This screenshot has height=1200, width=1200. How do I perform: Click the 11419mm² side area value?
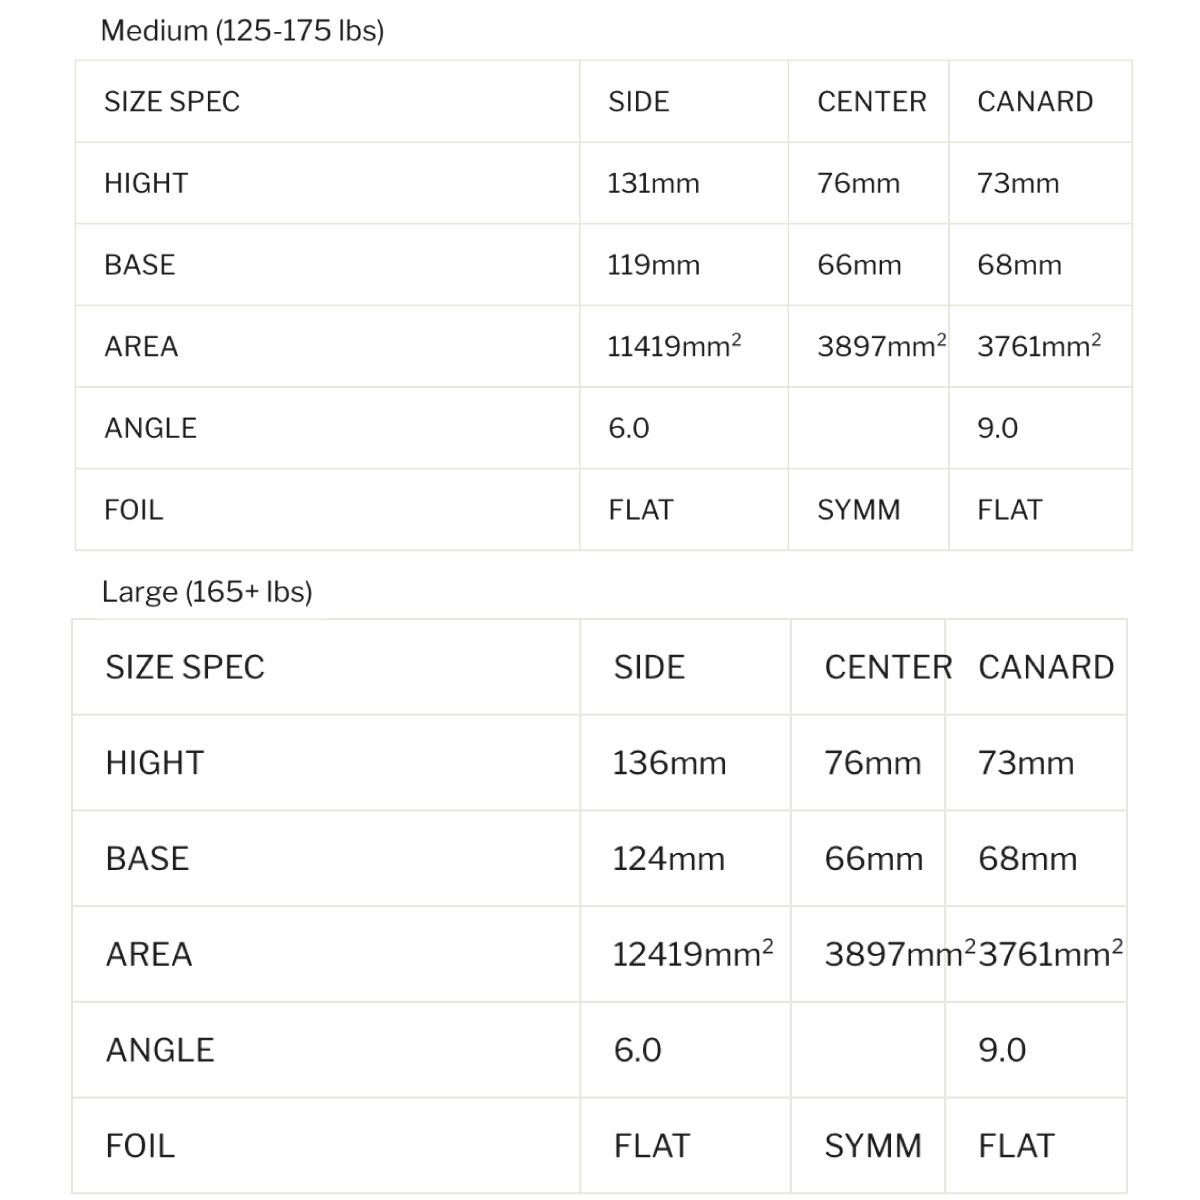pos(675,345)
